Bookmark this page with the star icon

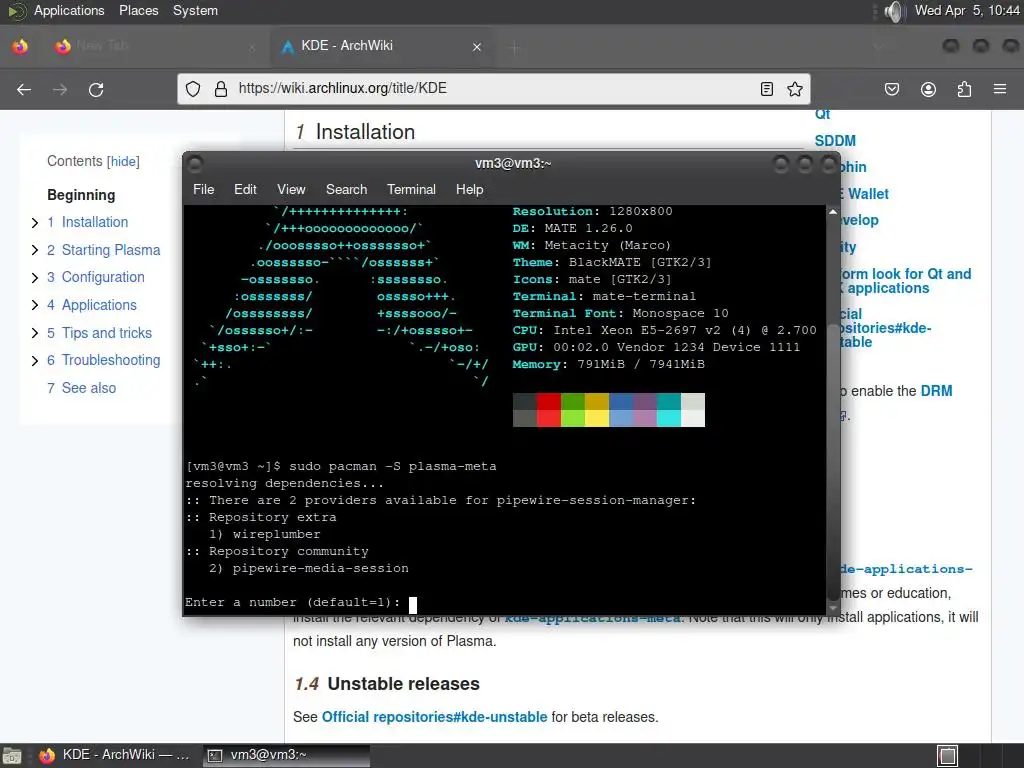tap(795, 89)
